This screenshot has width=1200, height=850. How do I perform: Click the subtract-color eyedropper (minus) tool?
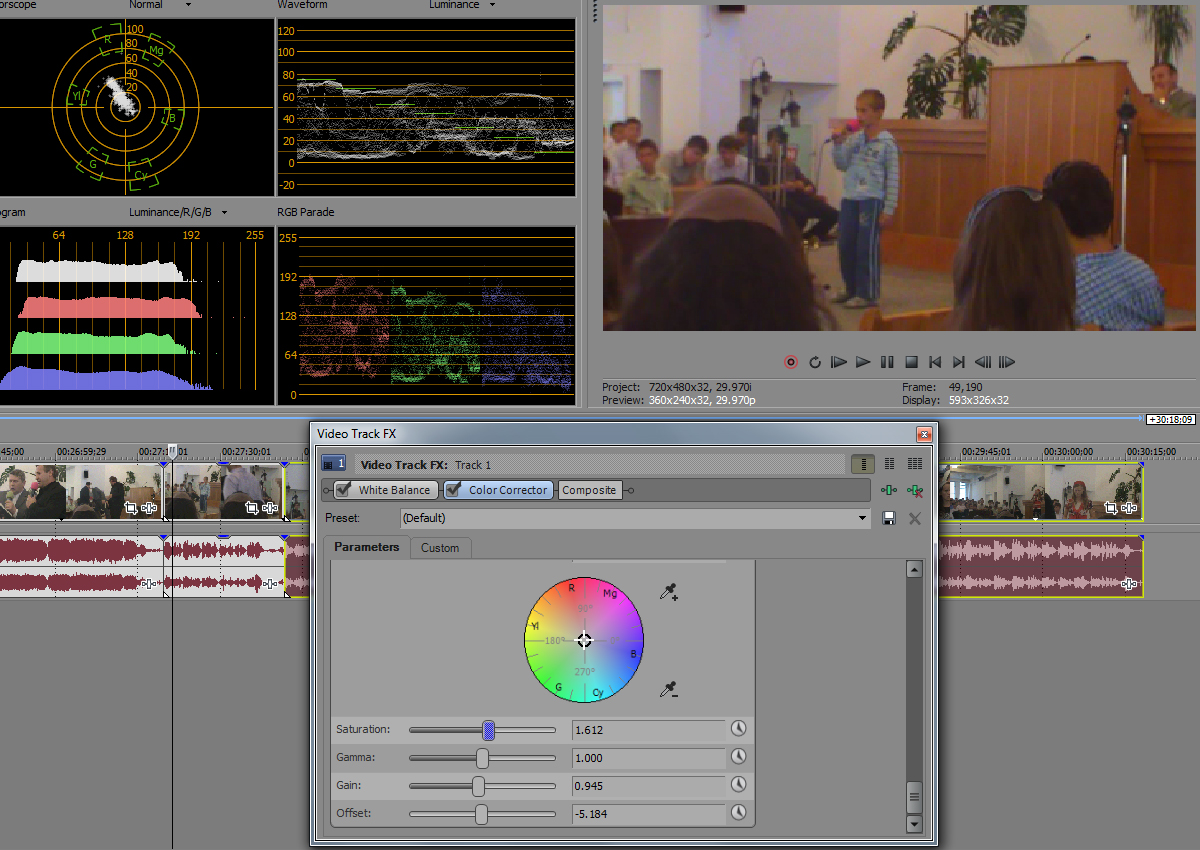pyautogui.click(x=669, y=689)
